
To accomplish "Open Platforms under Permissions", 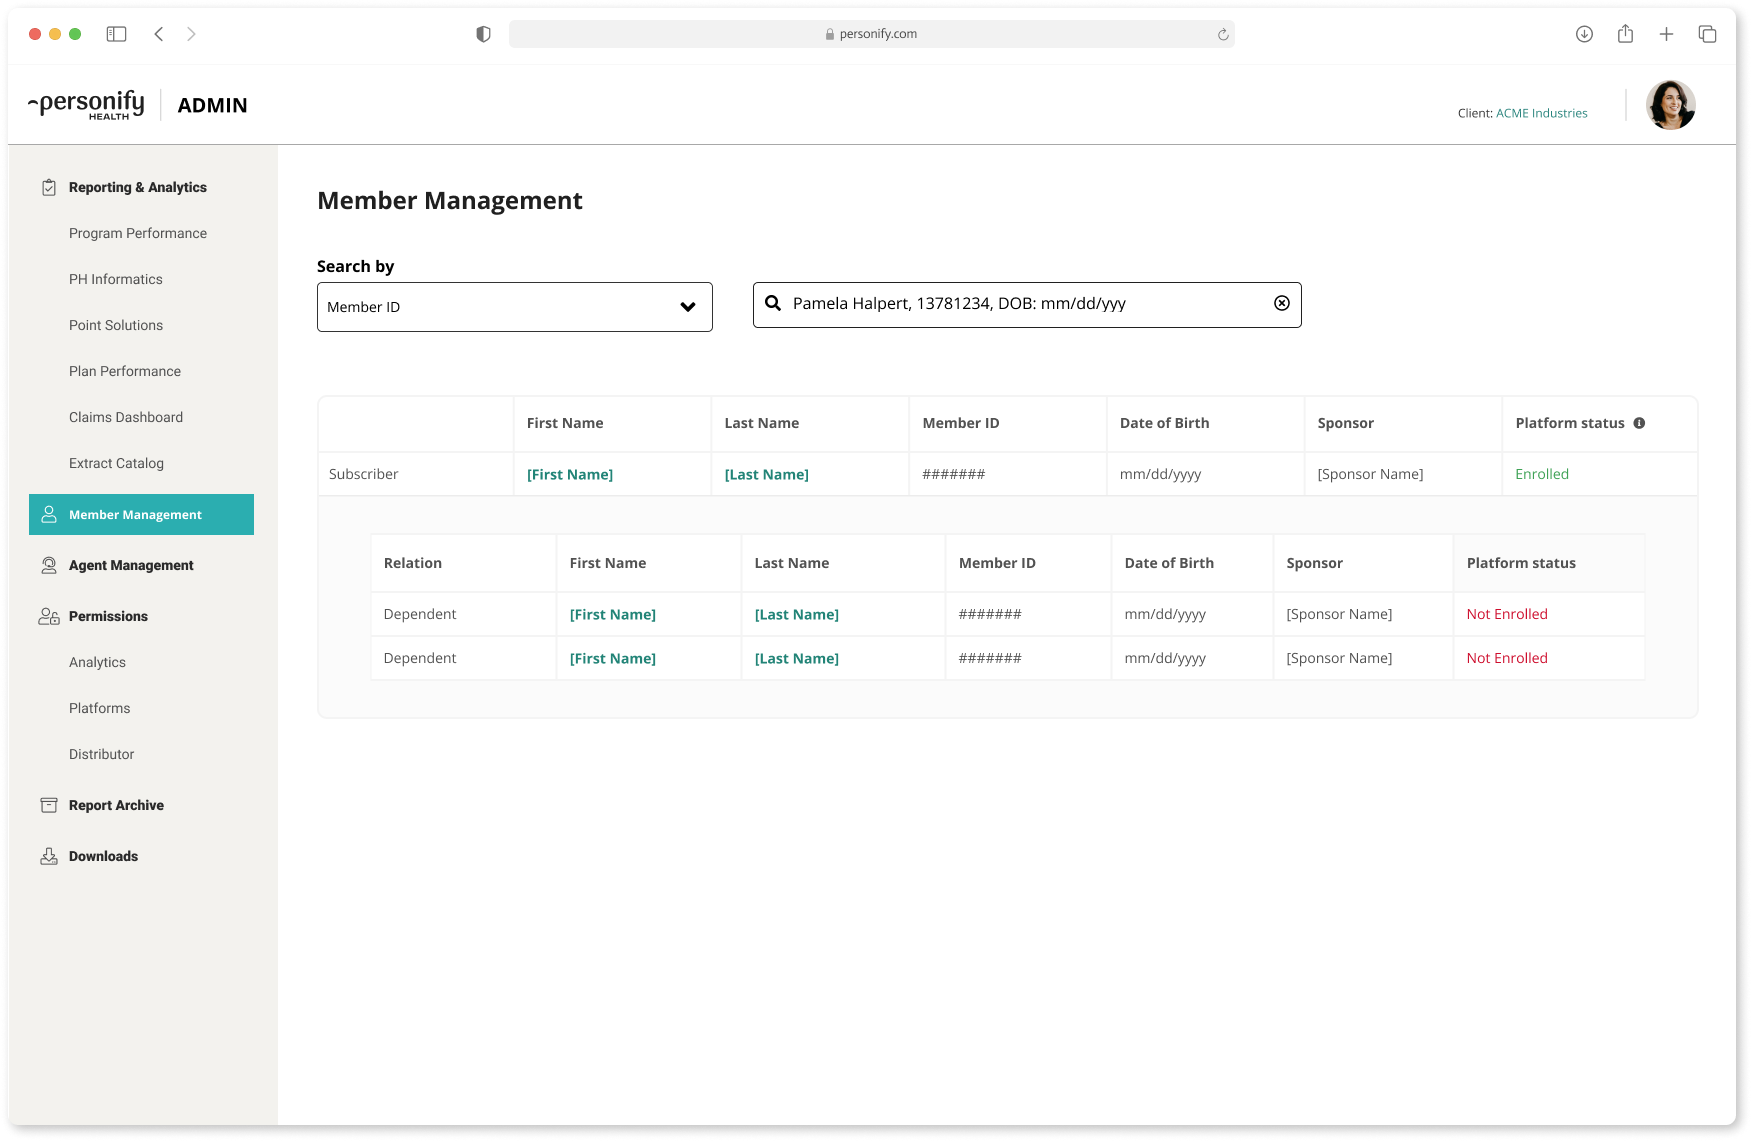I will point(99,708).
